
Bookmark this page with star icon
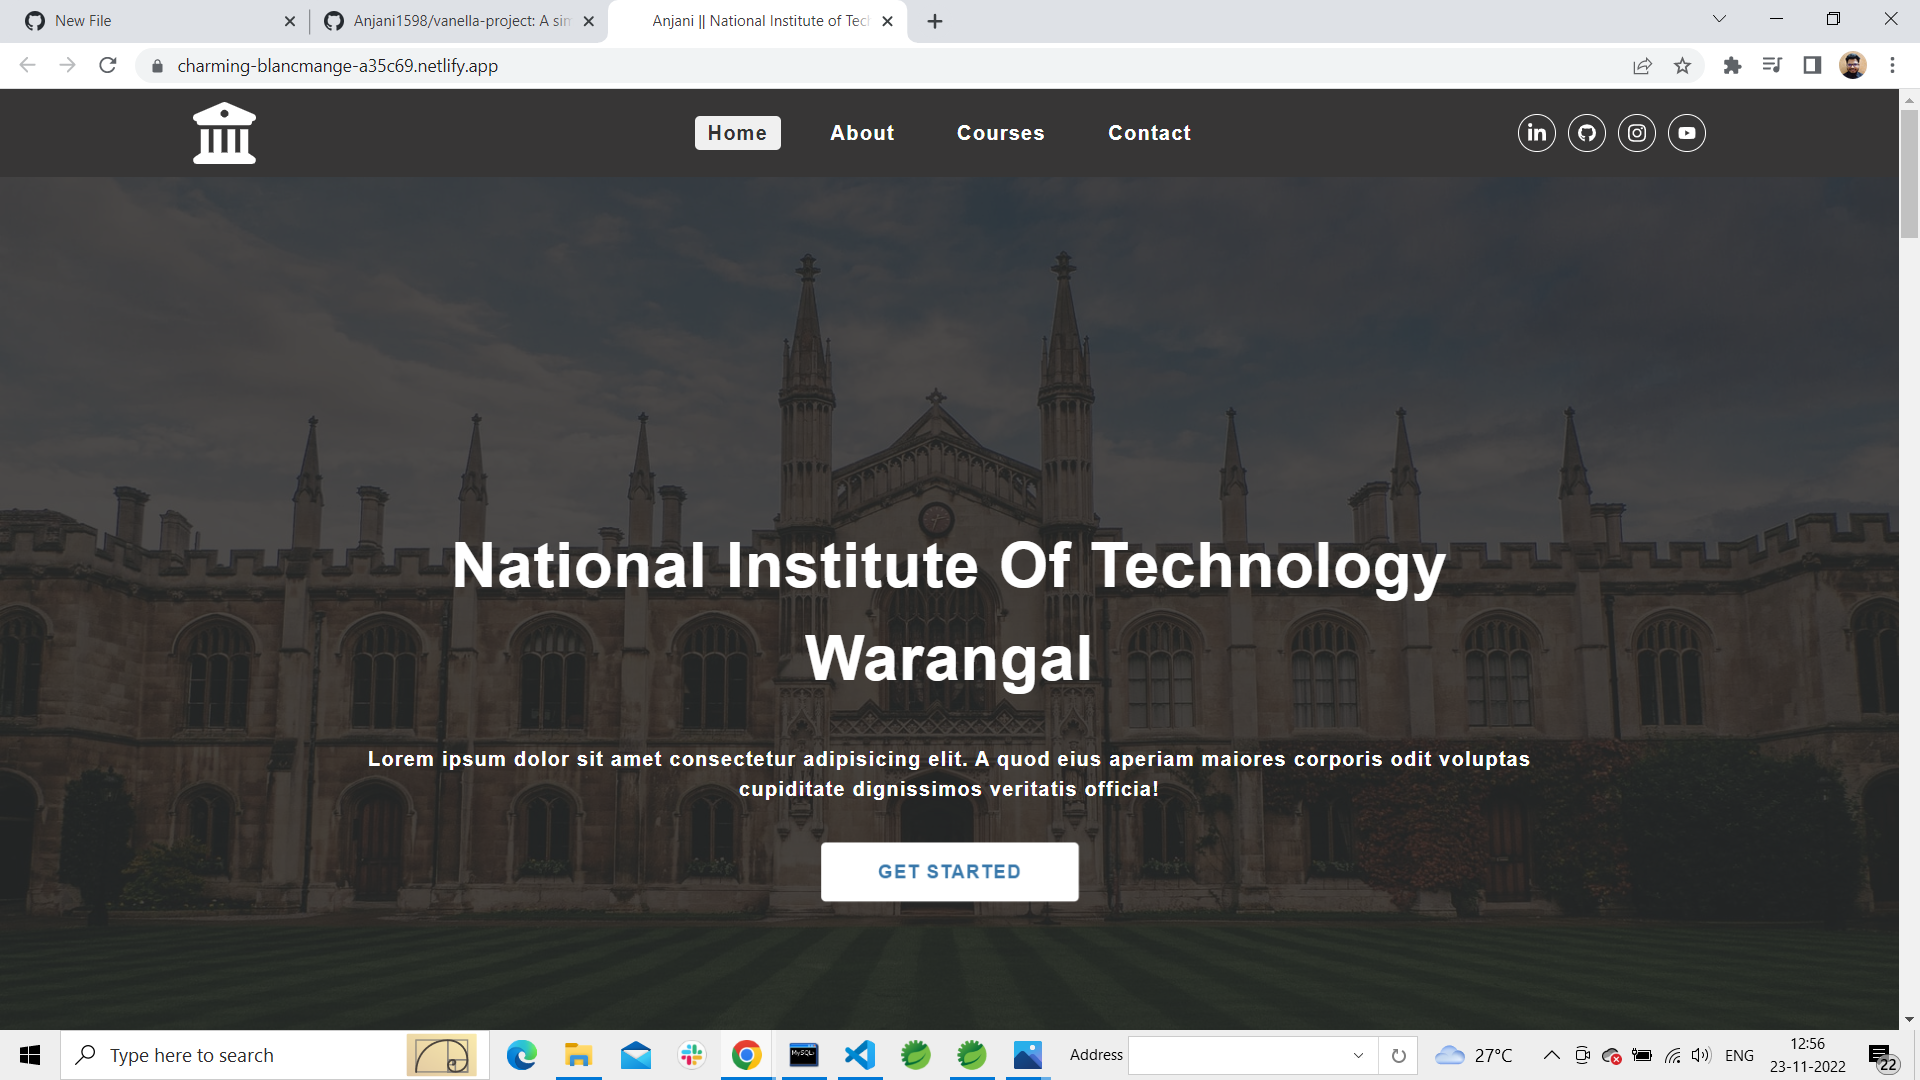pyautogui.click(x=1682, y=66)
